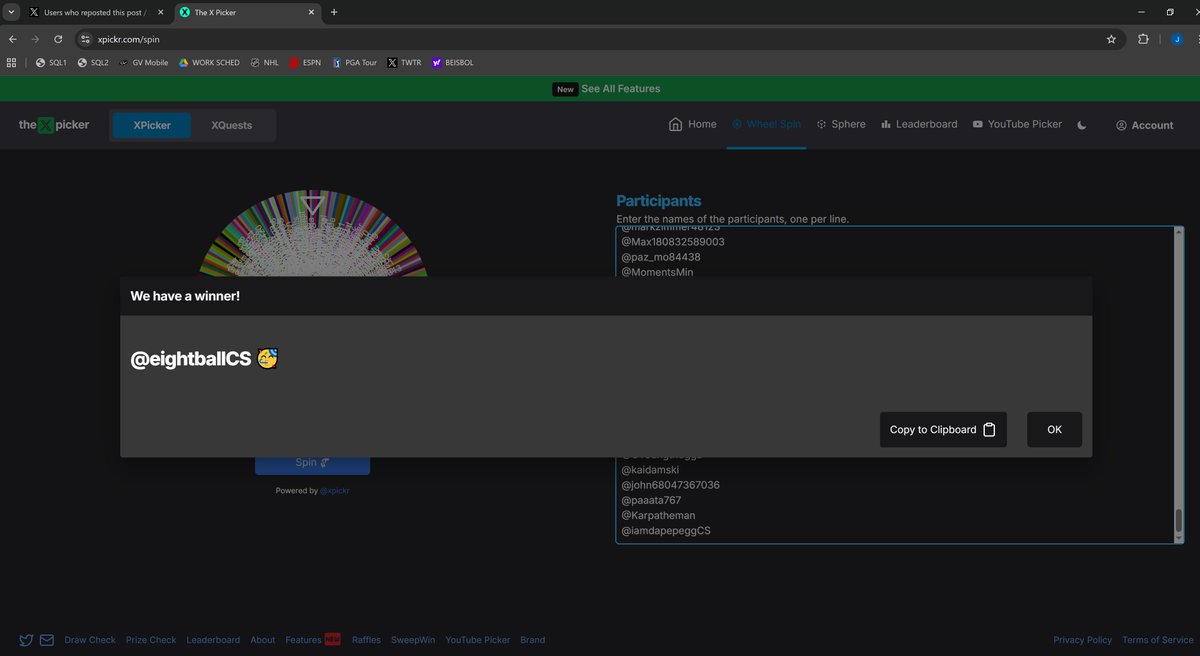Open the WORK SCHED bookmark
The height and width of the screenshot is (656, 1200).
click(x=209, y=62)
